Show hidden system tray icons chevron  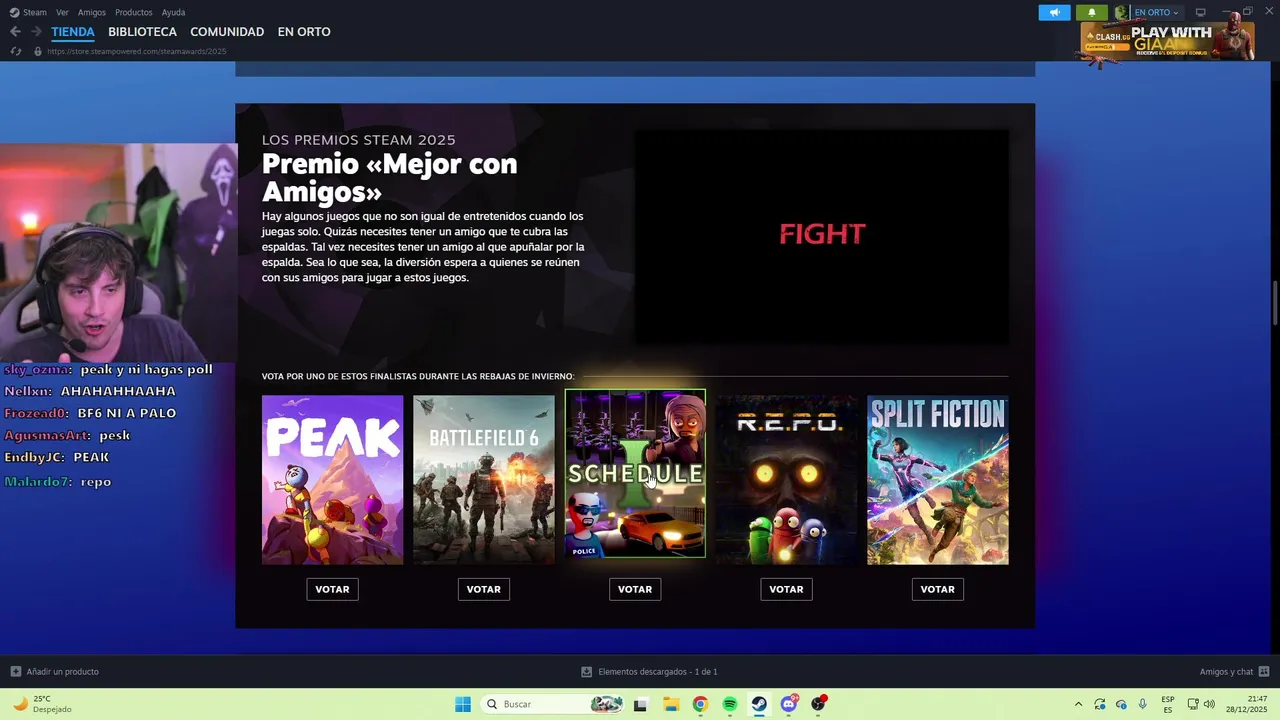tap(1078, 704)
